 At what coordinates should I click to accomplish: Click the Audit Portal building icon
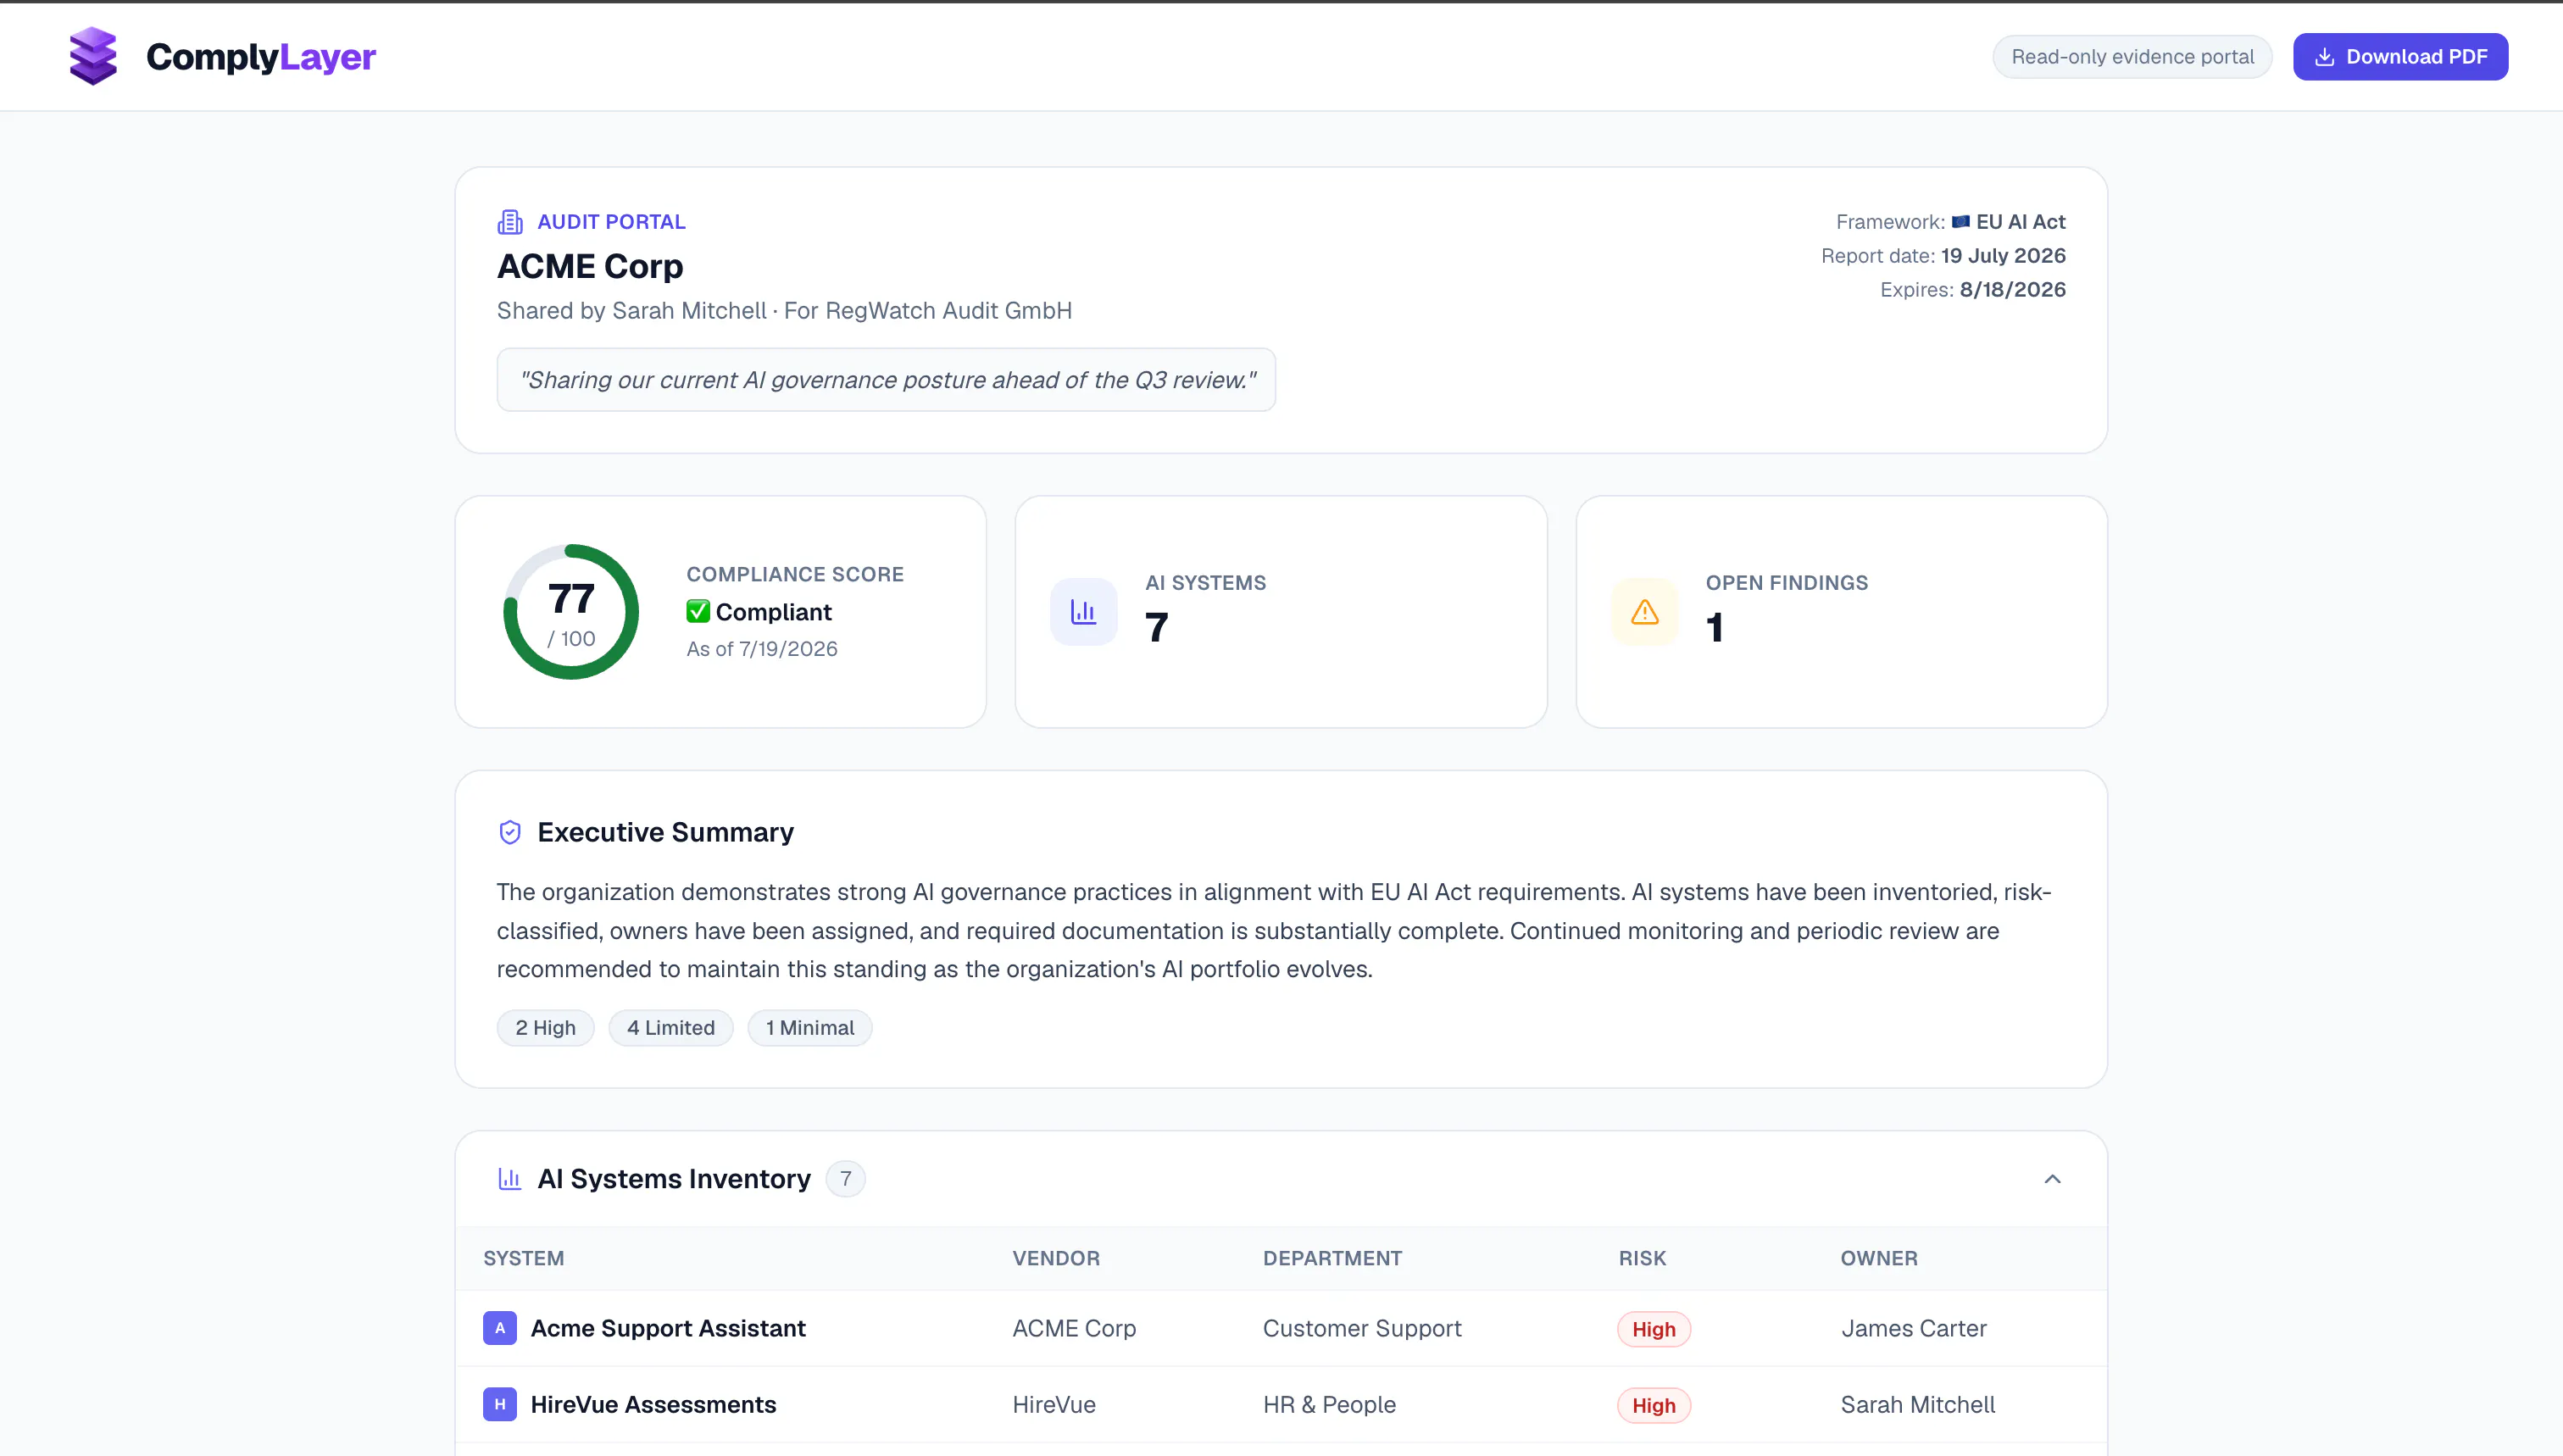[x=510, y=222]
